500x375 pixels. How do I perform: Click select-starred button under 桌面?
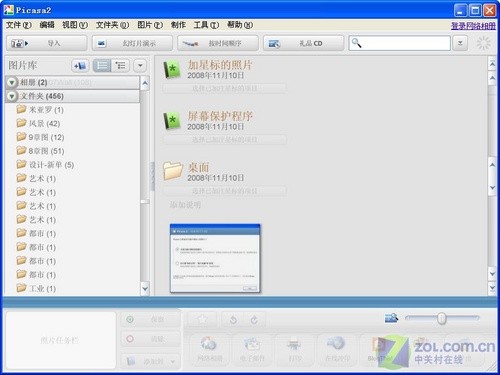[225, 191]
